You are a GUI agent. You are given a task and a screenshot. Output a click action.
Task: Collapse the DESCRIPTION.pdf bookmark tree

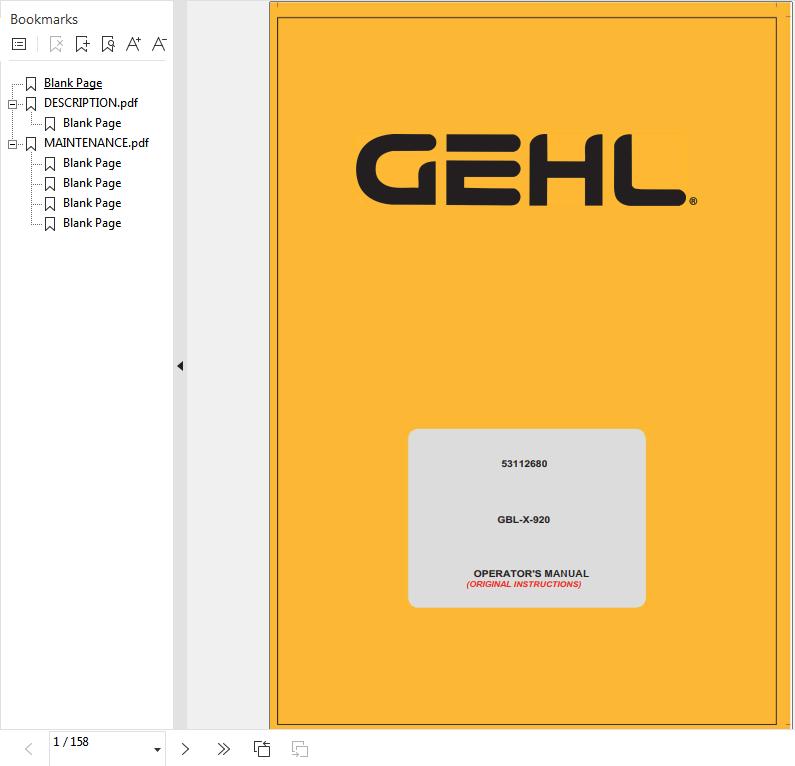[x=13, y=104]
